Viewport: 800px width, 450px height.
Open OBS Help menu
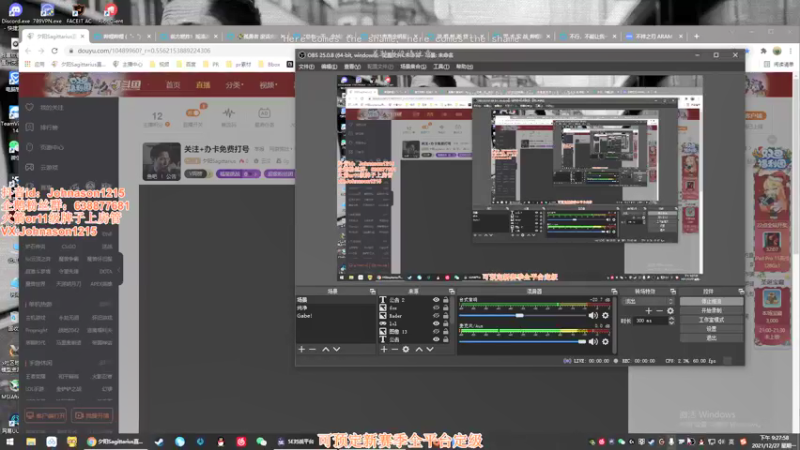[x=464, y=67]
